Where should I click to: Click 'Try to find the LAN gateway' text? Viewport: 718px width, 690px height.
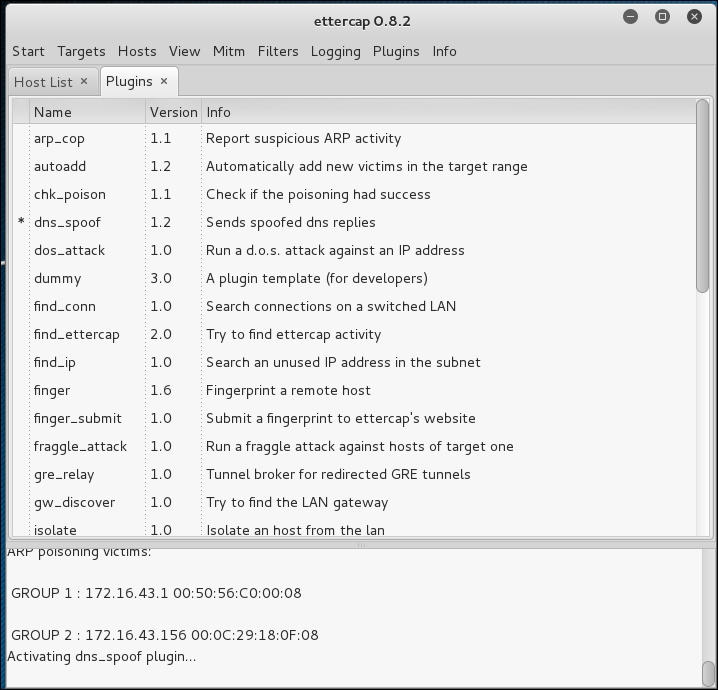tap(297, 503)
